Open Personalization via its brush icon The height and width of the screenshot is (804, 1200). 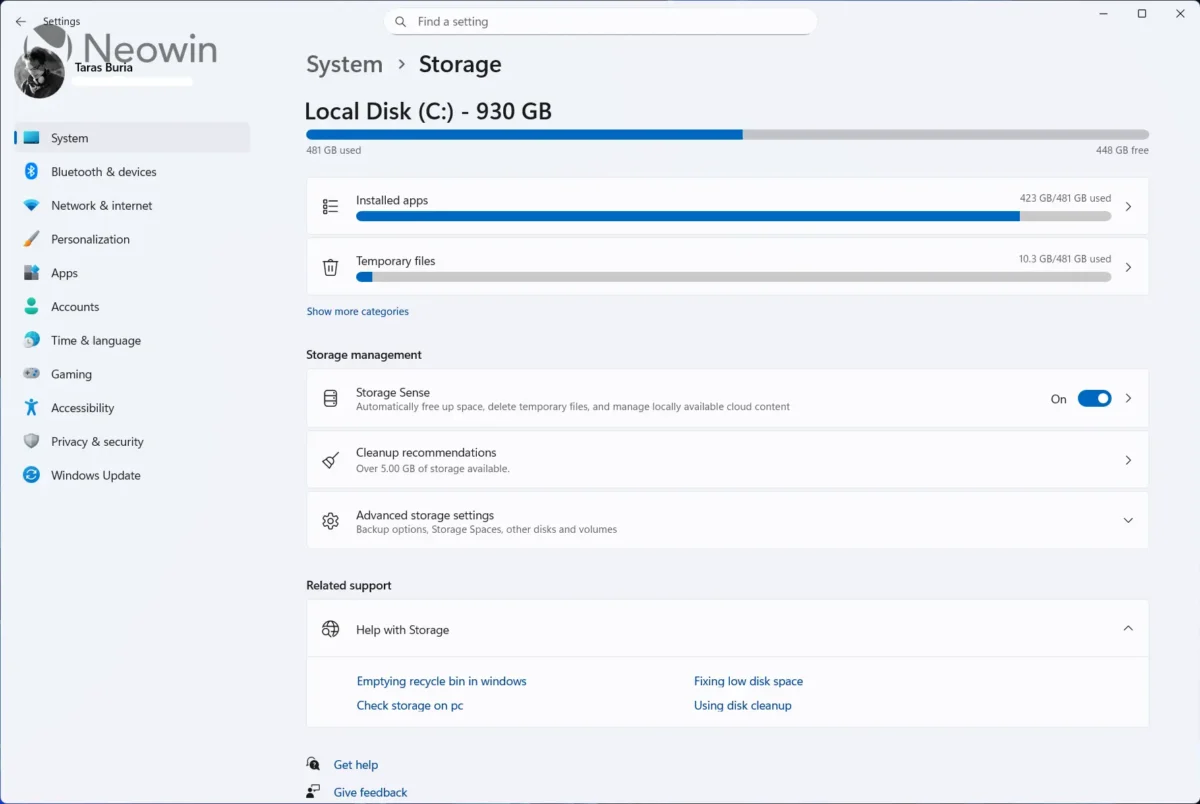point(31,239)
